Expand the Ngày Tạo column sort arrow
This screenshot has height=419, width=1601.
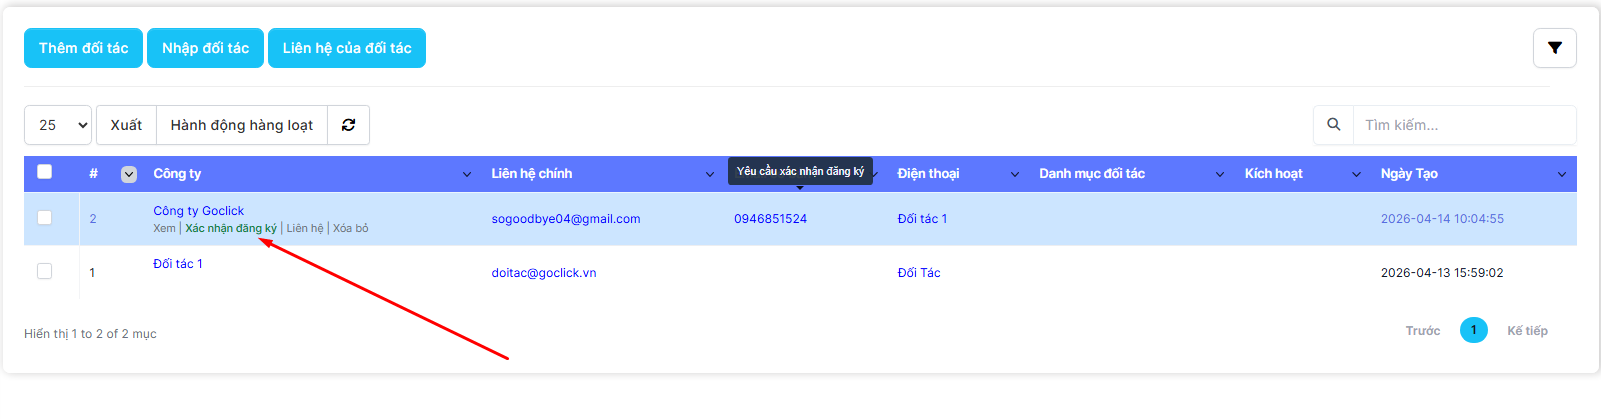pos(1562,175)
